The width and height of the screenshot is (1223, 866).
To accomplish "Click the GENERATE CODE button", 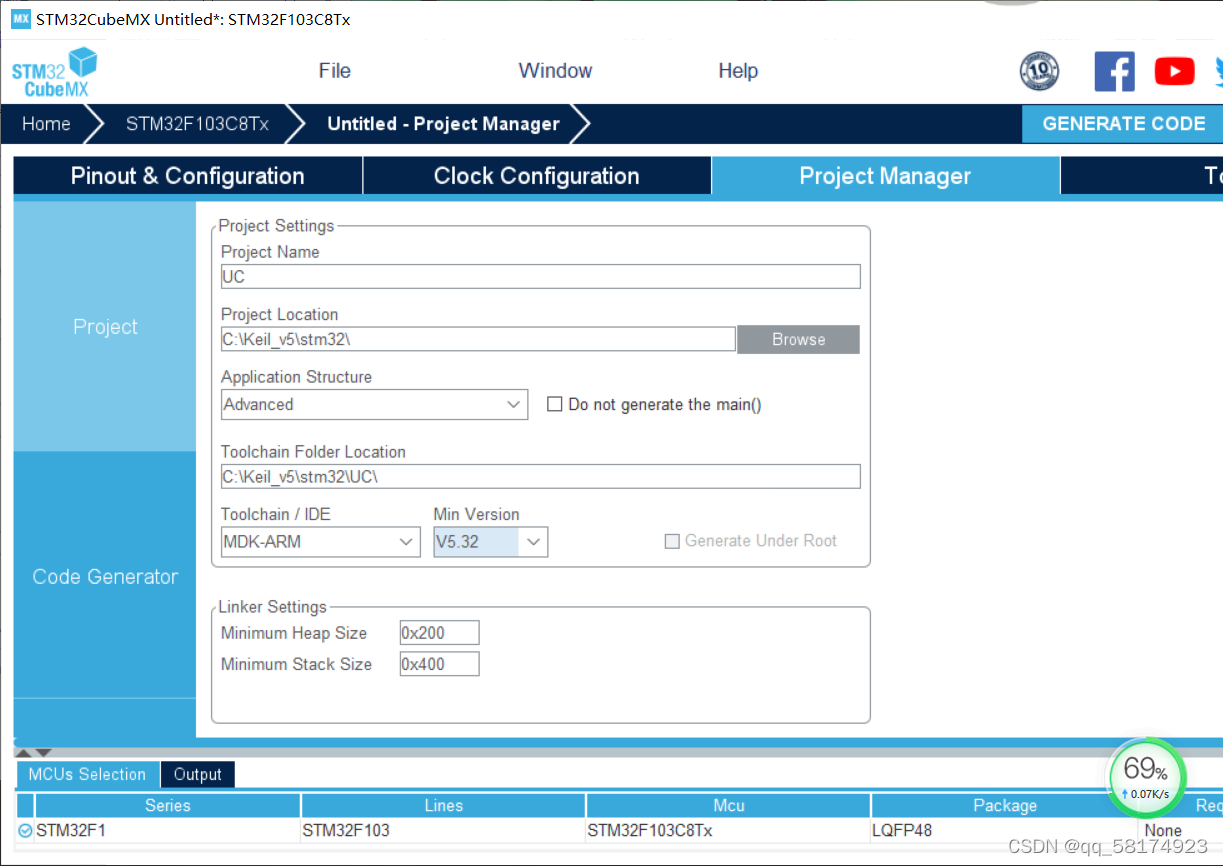I will click(x=1123, y=124).
